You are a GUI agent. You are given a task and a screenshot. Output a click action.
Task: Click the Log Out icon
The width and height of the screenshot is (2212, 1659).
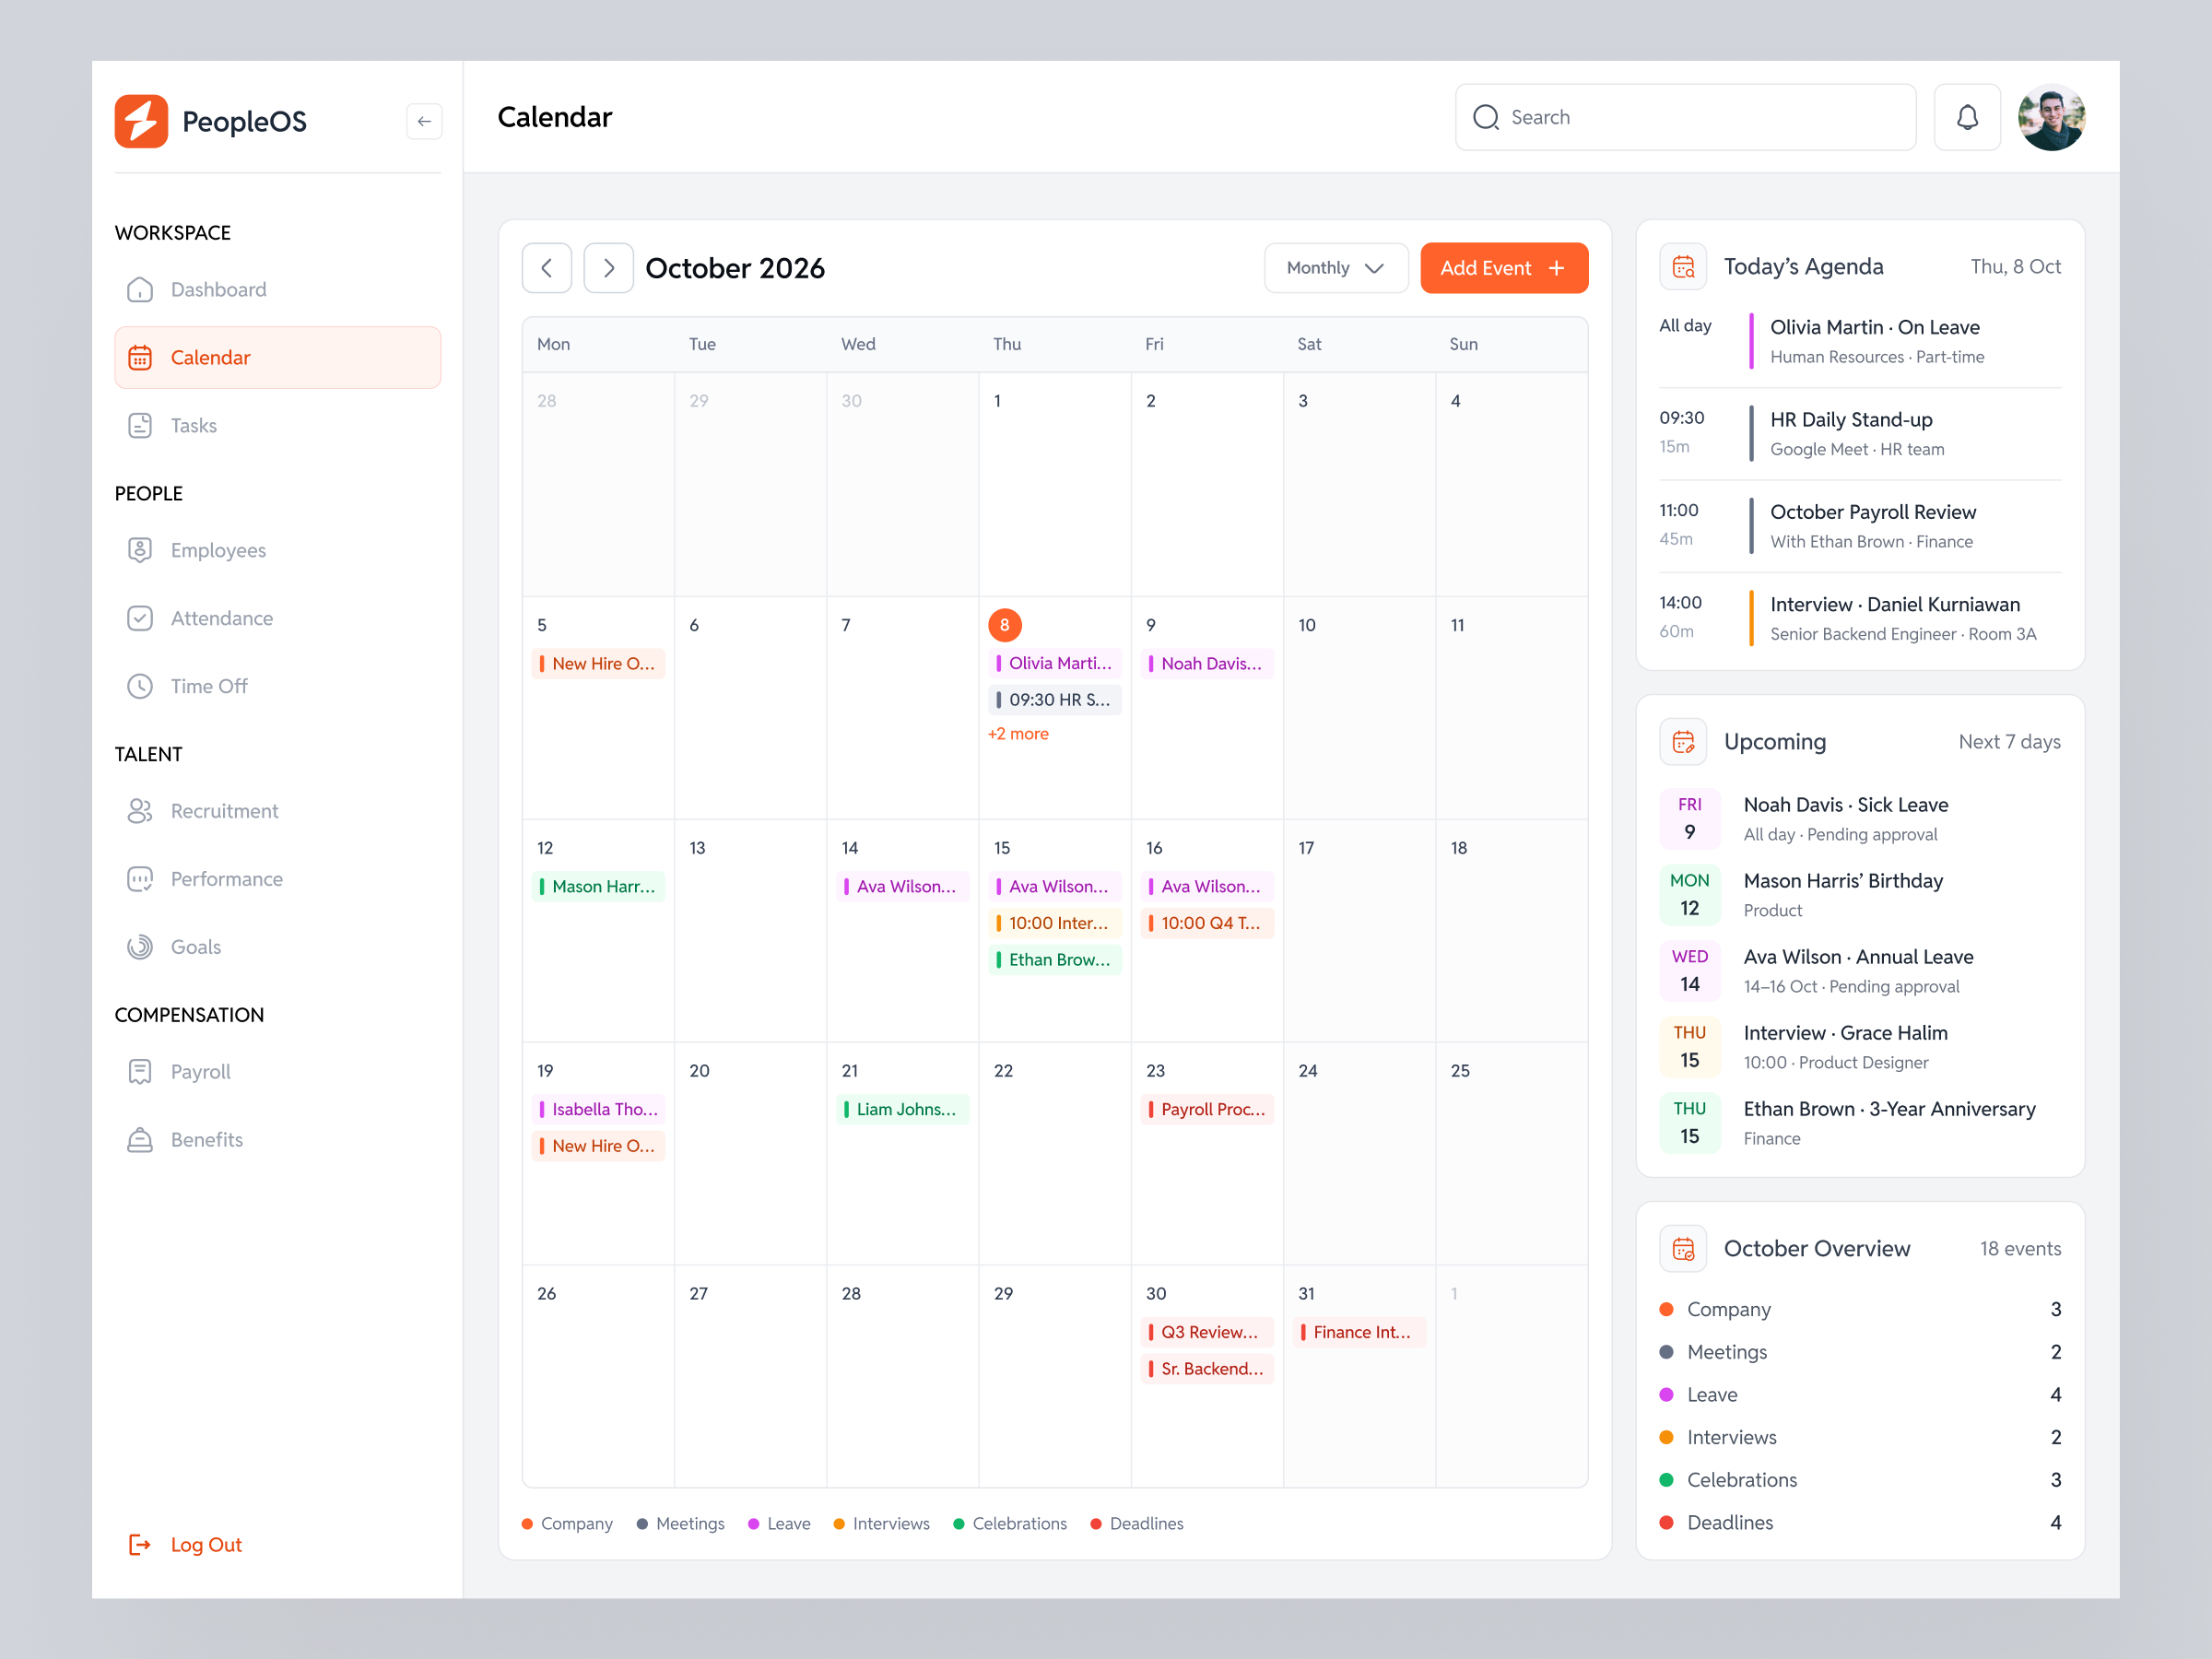(140, 1545)
